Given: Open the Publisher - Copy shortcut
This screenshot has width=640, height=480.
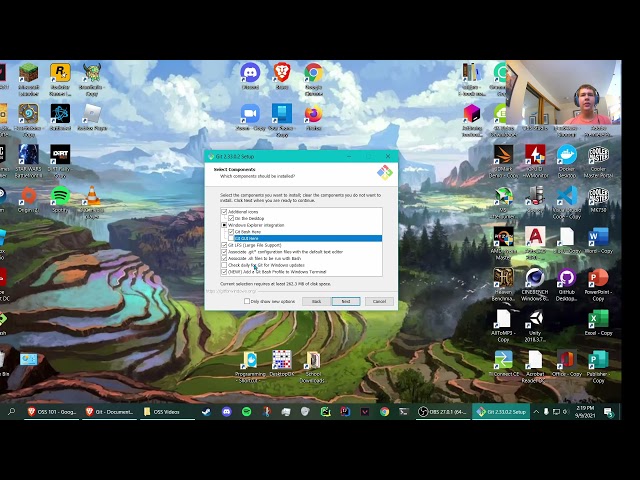Looking at the screenshot, I should (x=598, y=367).
